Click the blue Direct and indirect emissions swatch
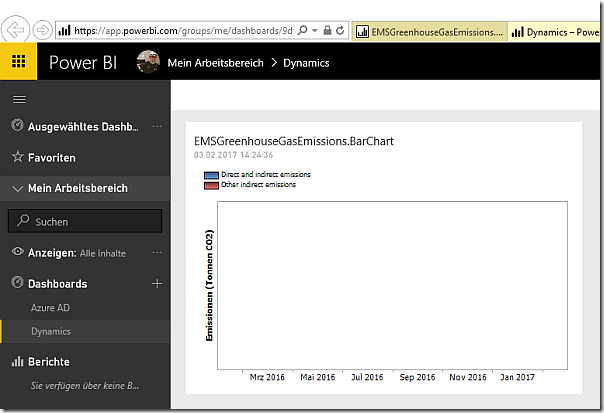604x413 pixels. pyautogui.click(x=211, y=175)
